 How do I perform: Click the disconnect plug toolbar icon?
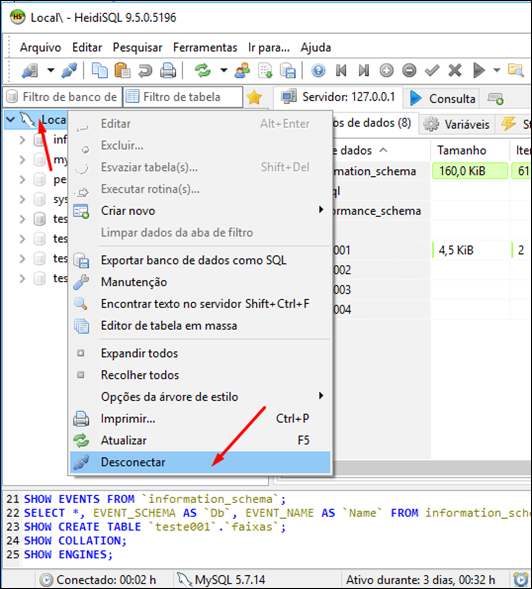(70, 70)
